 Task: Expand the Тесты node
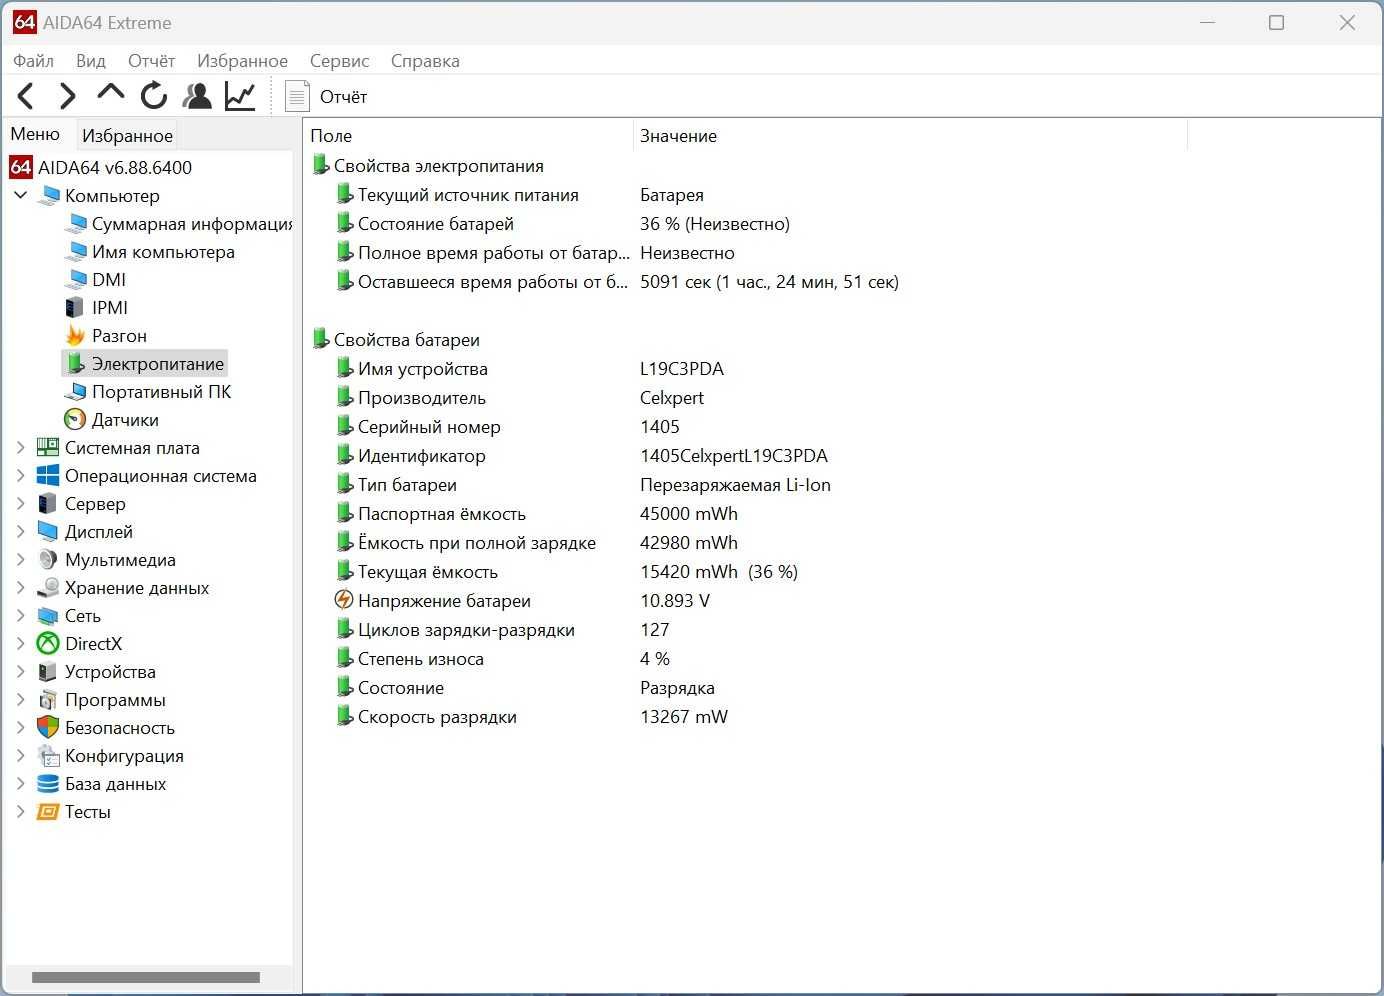click(x=20, y=811)
